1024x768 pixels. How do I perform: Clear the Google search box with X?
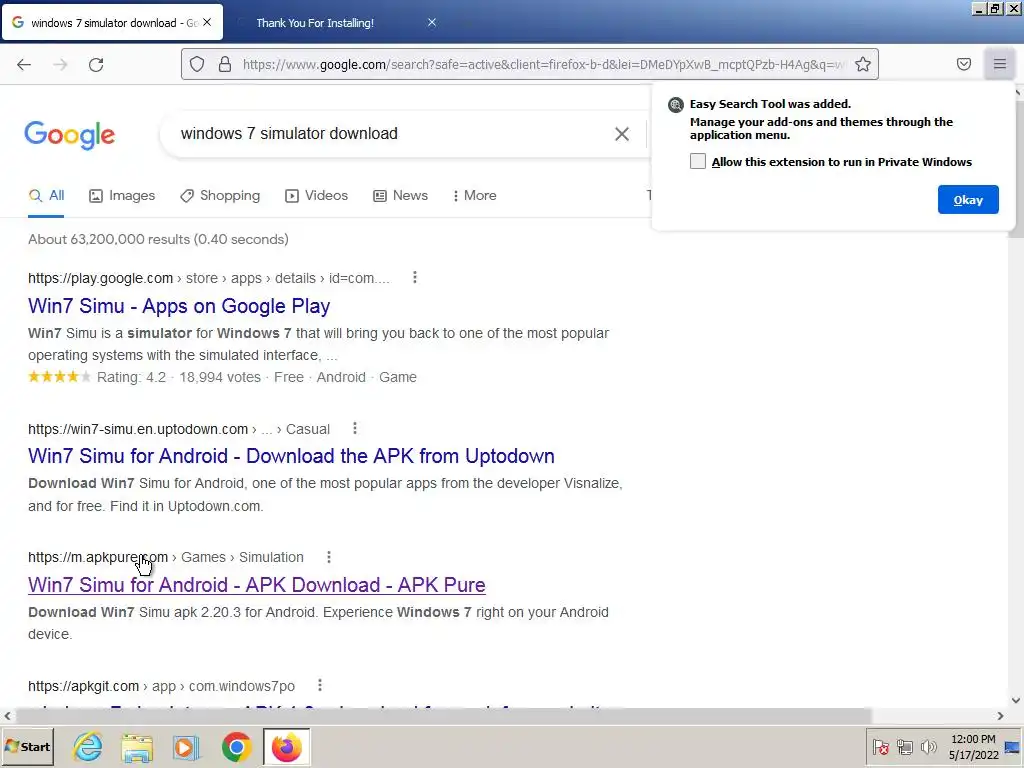(x=622, y=134)
